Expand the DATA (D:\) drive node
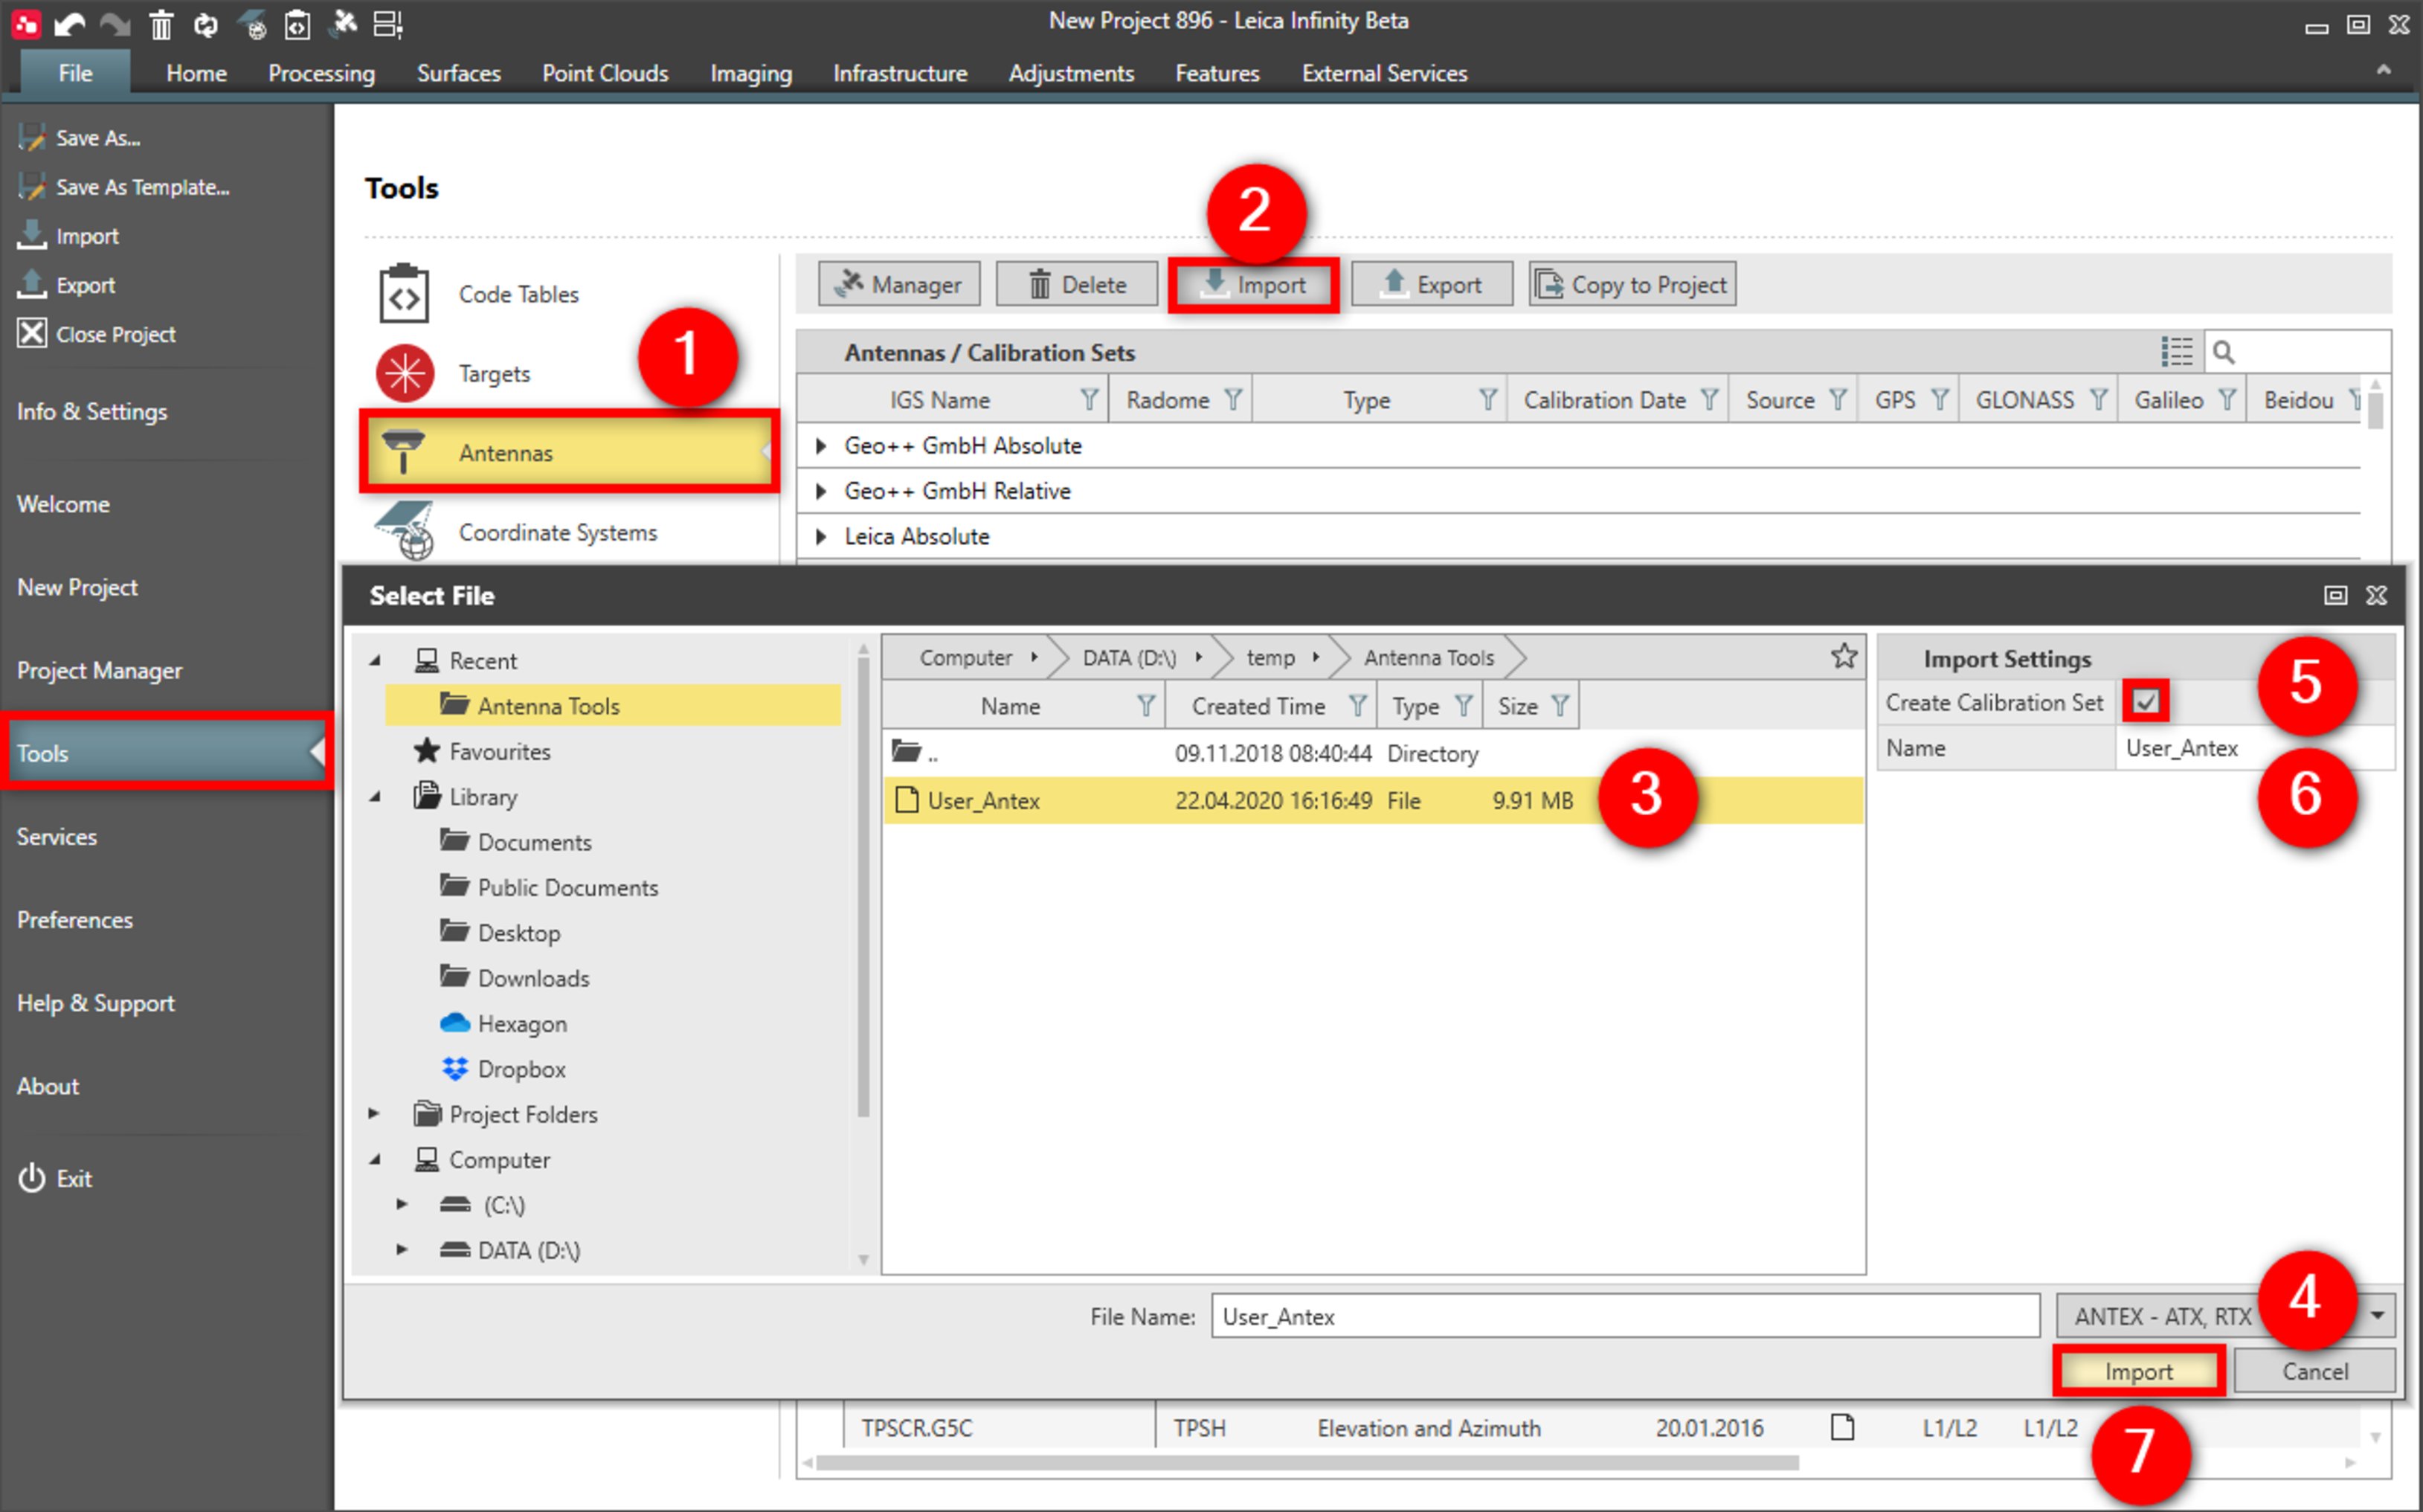This screenshot has height=1512, width=2423. click(x=402, y=1249)
